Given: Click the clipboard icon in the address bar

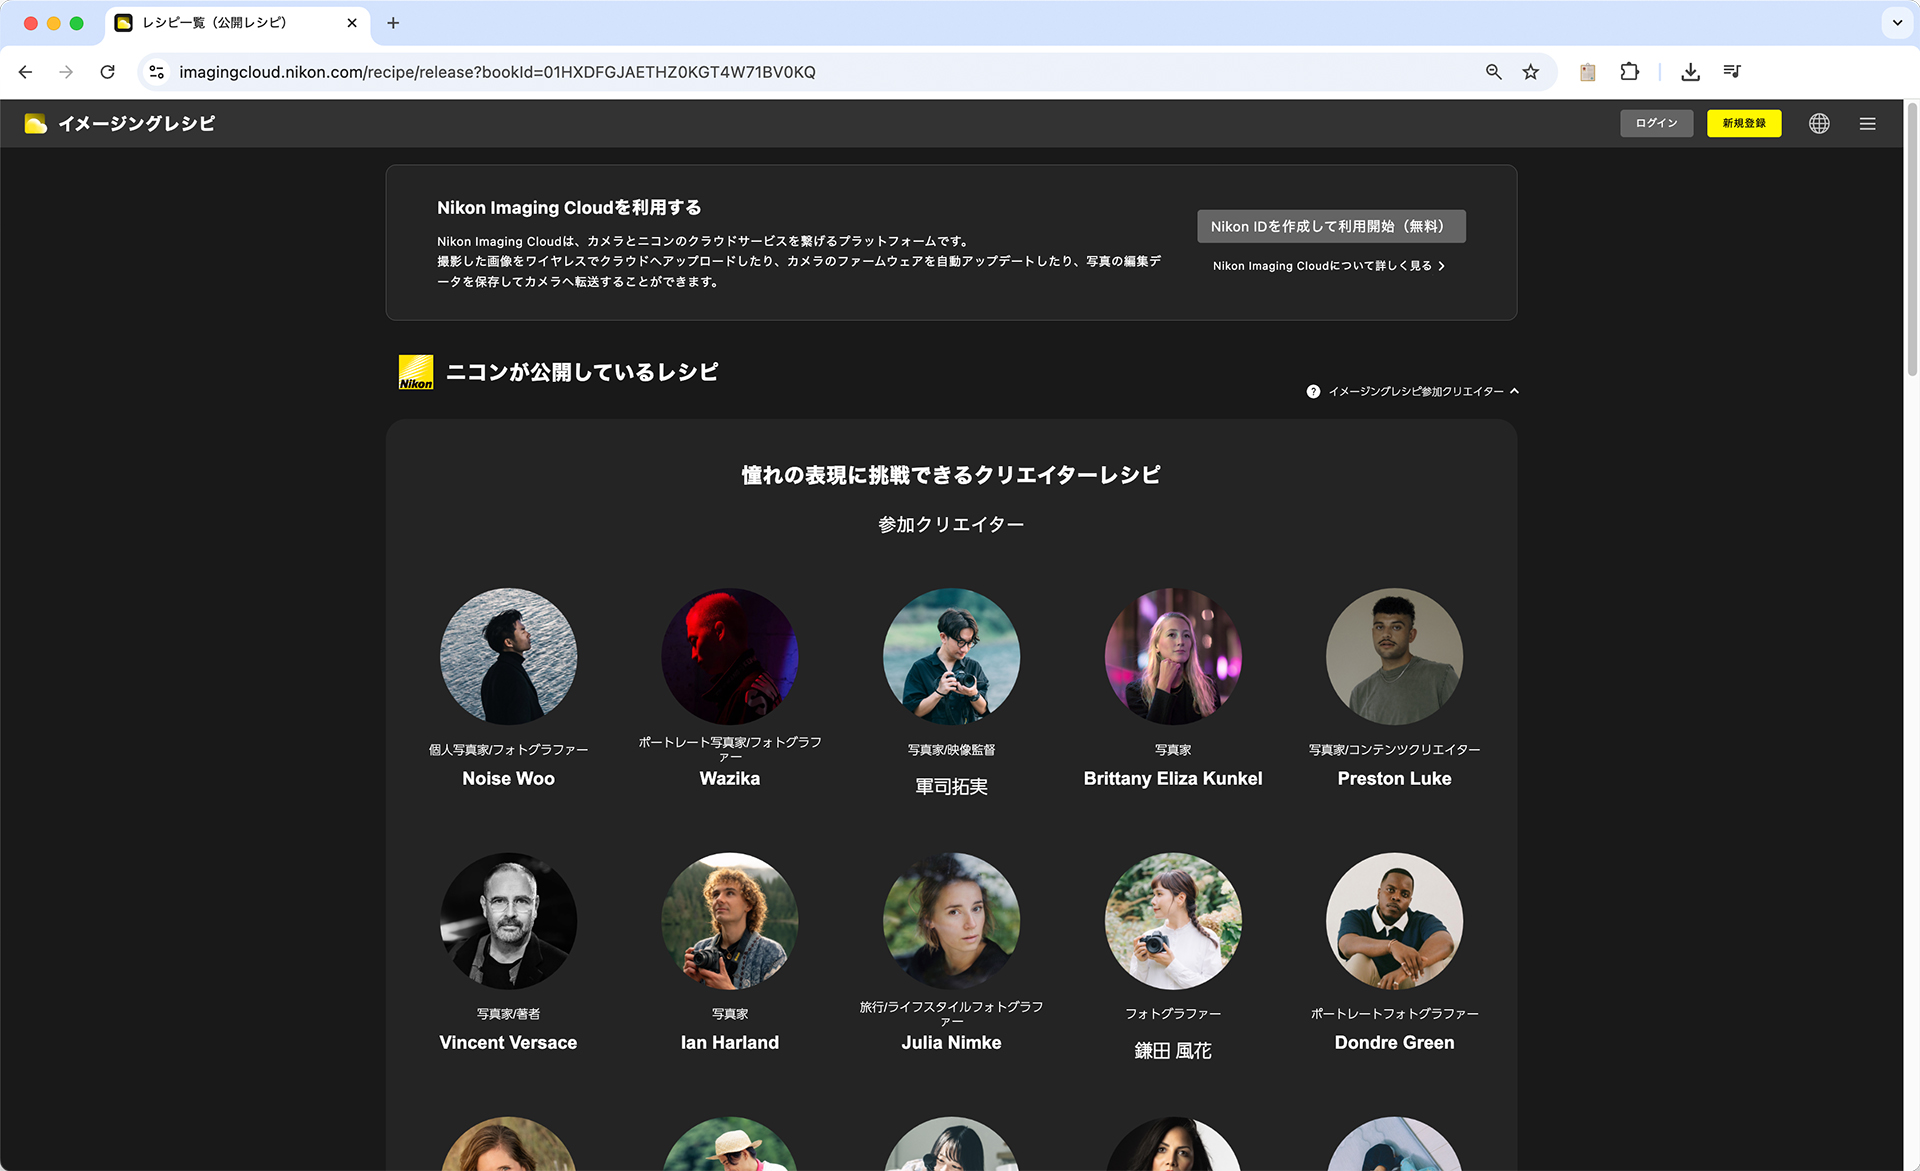Looking at the screenshot, I should tap(1586, 71).
